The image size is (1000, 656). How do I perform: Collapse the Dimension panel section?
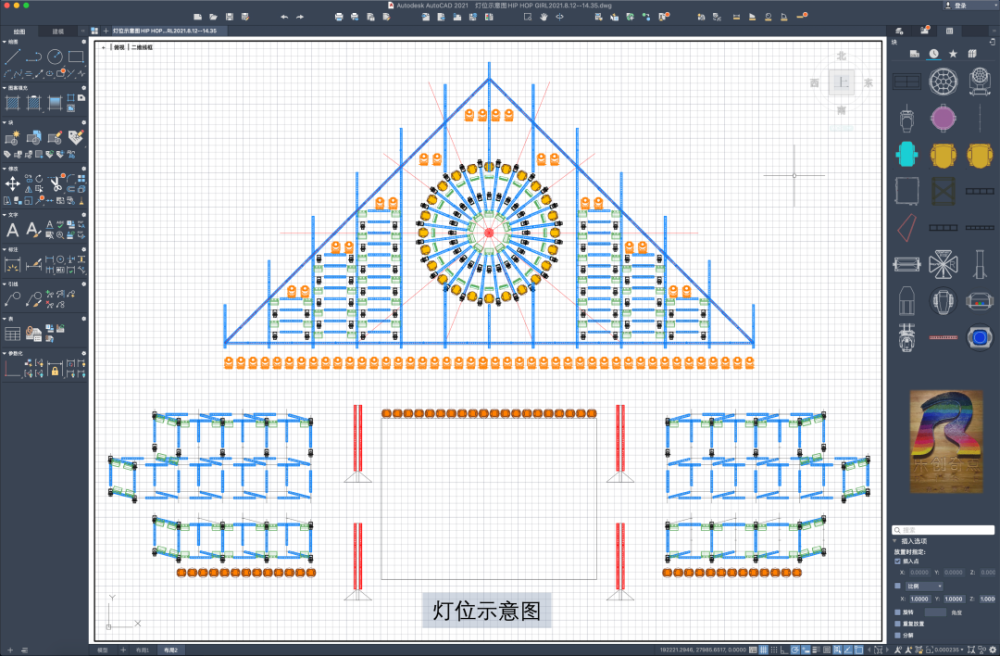point(4,249)
